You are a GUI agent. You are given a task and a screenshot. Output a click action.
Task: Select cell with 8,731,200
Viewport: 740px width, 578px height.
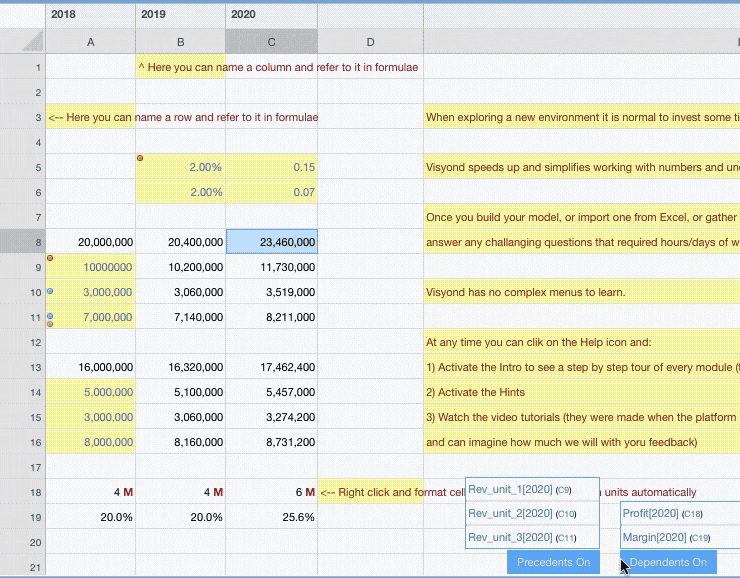pyautogui.click(x=272, y=442)
